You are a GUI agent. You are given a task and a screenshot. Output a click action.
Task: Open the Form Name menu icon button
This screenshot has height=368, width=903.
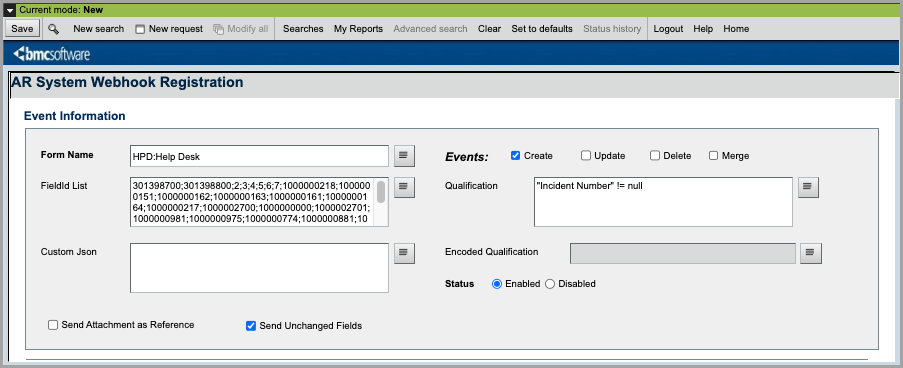click(x=404, y=155)
